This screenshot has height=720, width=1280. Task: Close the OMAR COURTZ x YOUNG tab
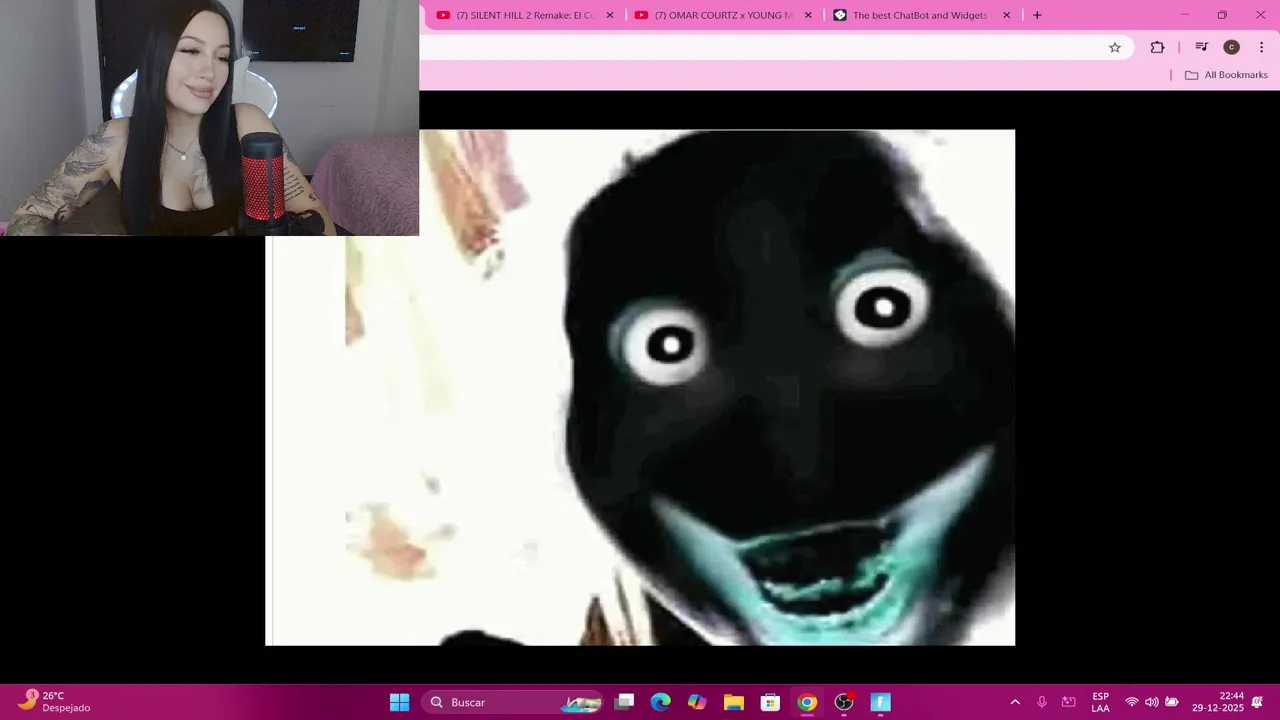click(x=808, y=15)
